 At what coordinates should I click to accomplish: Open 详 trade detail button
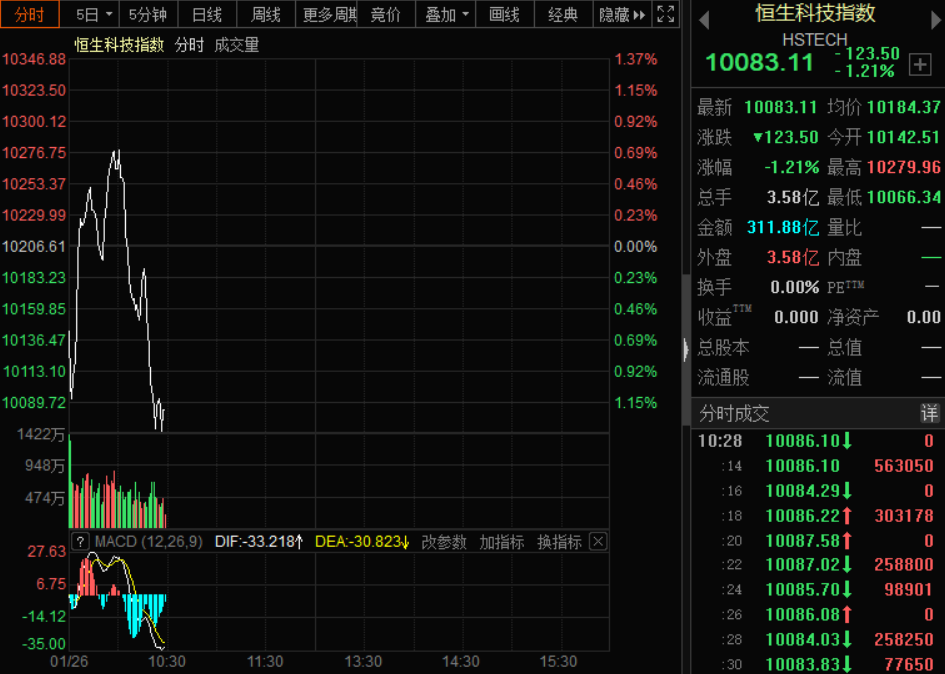[x=929, y=413]
